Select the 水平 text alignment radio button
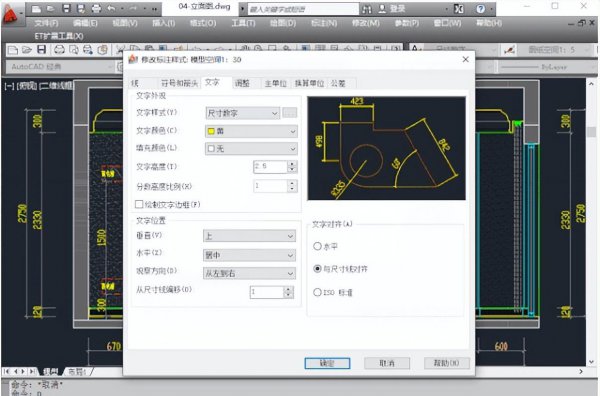600x396 pixels. tap(317, 246)
